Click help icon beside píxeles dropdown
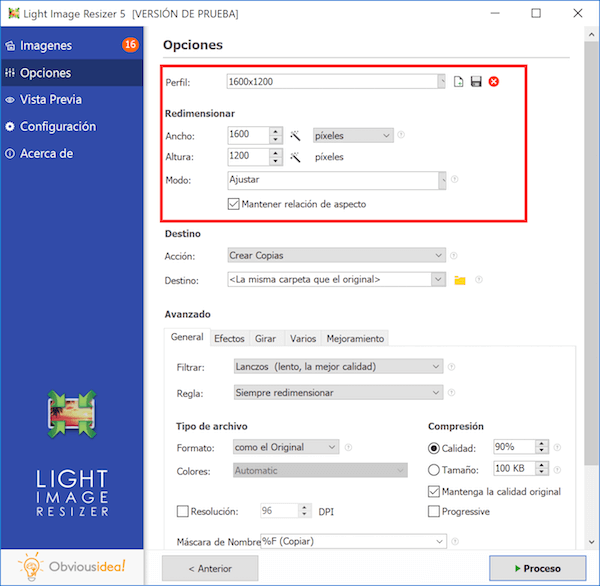 (401, 135)
